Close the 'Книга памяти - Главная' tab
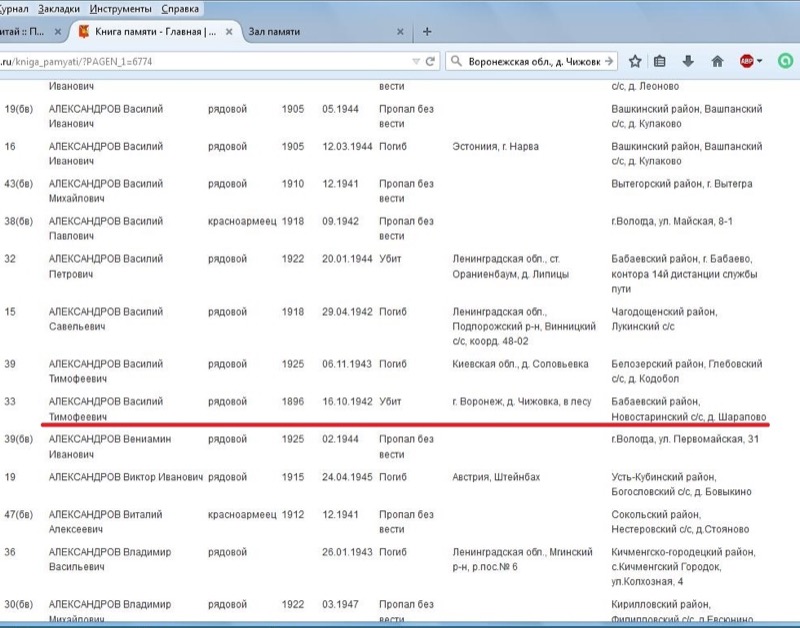 [229, 32]
